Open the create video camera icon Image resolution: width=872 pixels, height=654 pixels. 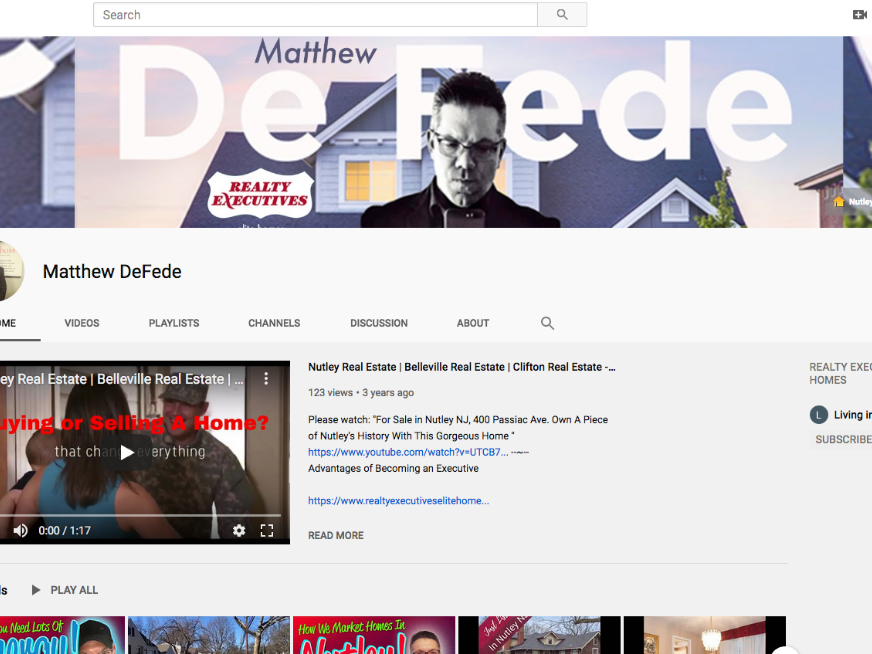(859, 14)
